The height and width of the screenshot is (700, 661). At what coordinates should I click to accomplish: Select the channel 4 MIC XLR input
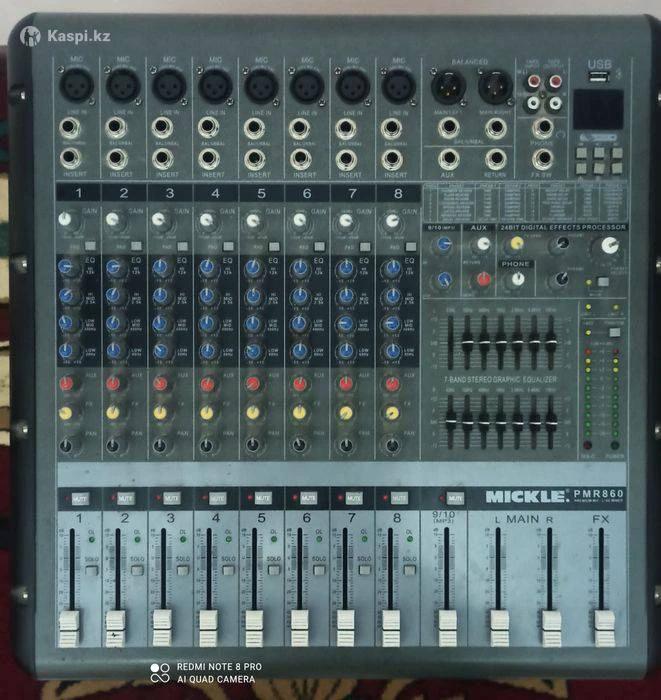(215, 86)
